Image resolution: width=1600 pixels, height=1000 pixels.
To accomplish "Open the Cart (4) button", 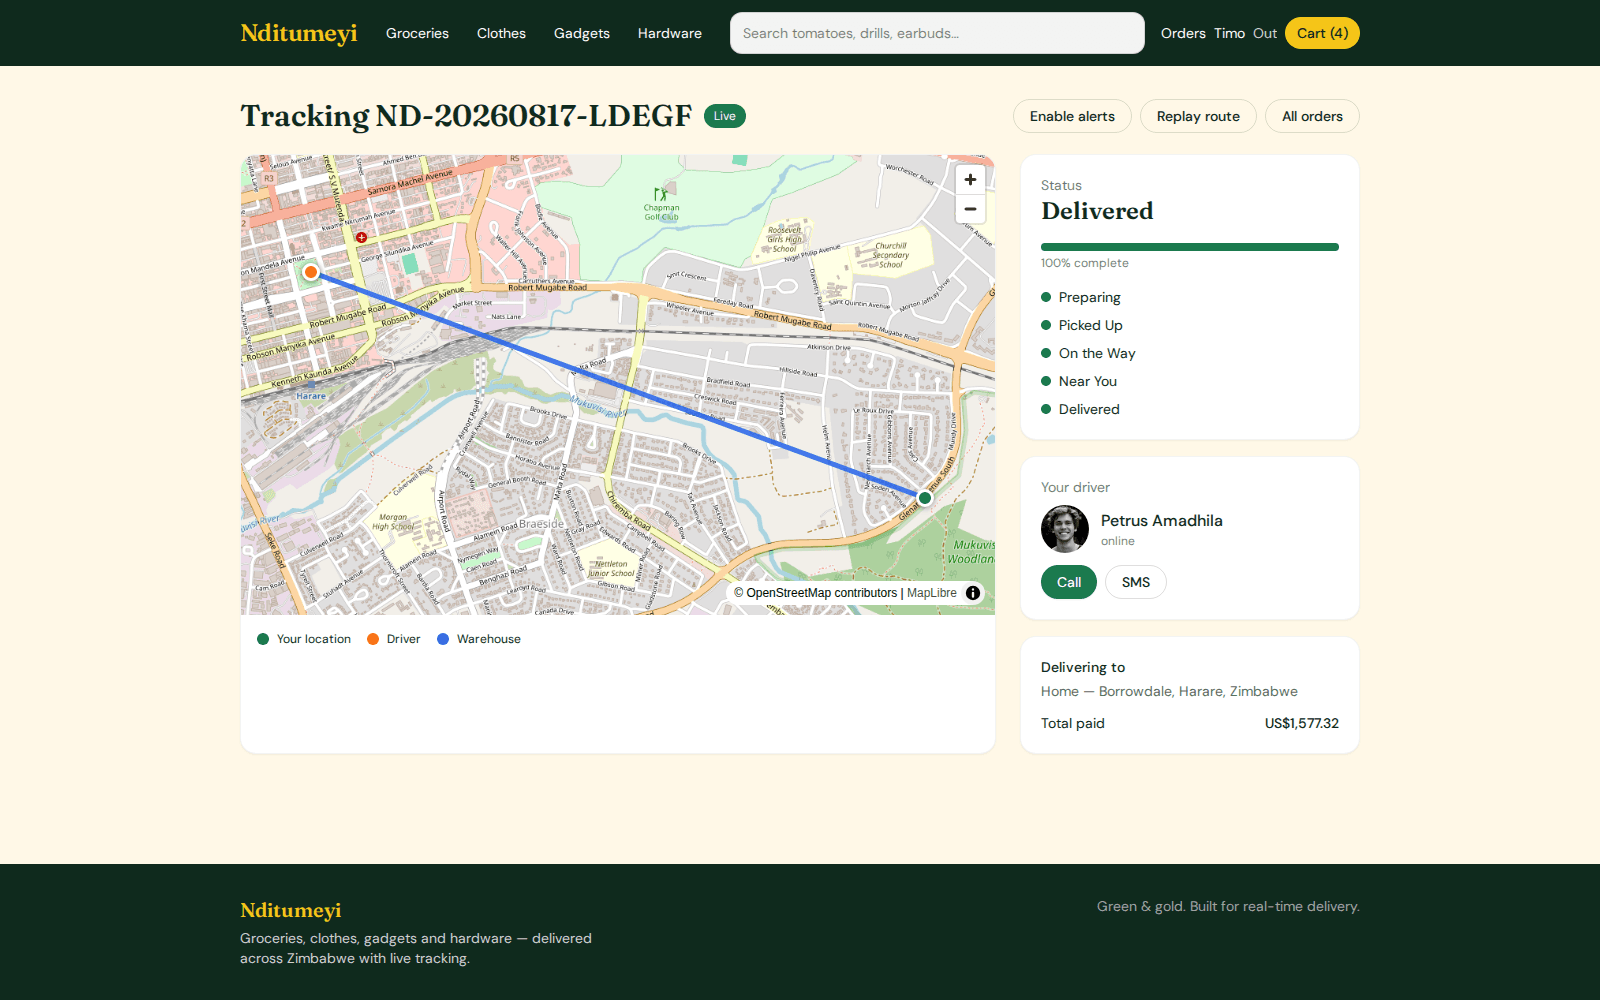I will (1322, 33).
